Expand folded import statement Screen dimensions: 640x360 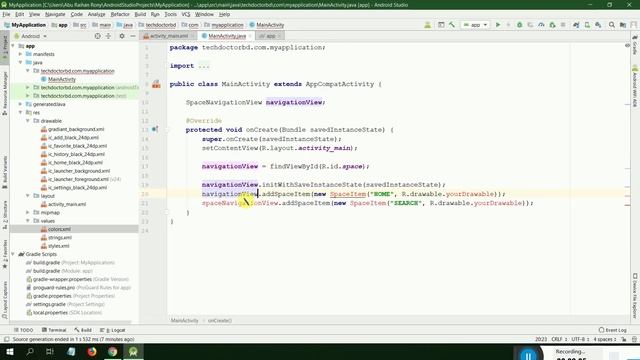click(x=204, y=66)
